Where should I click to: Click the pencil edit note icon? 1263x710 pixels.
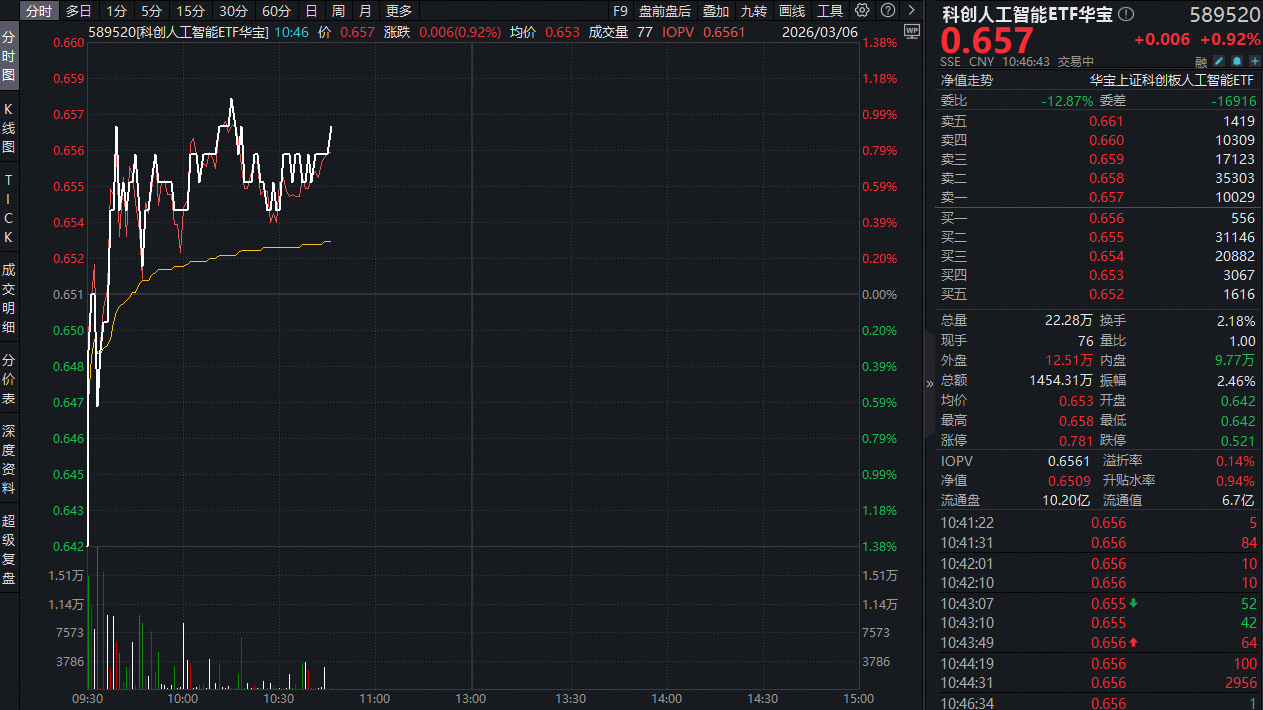pos(1219,61)
